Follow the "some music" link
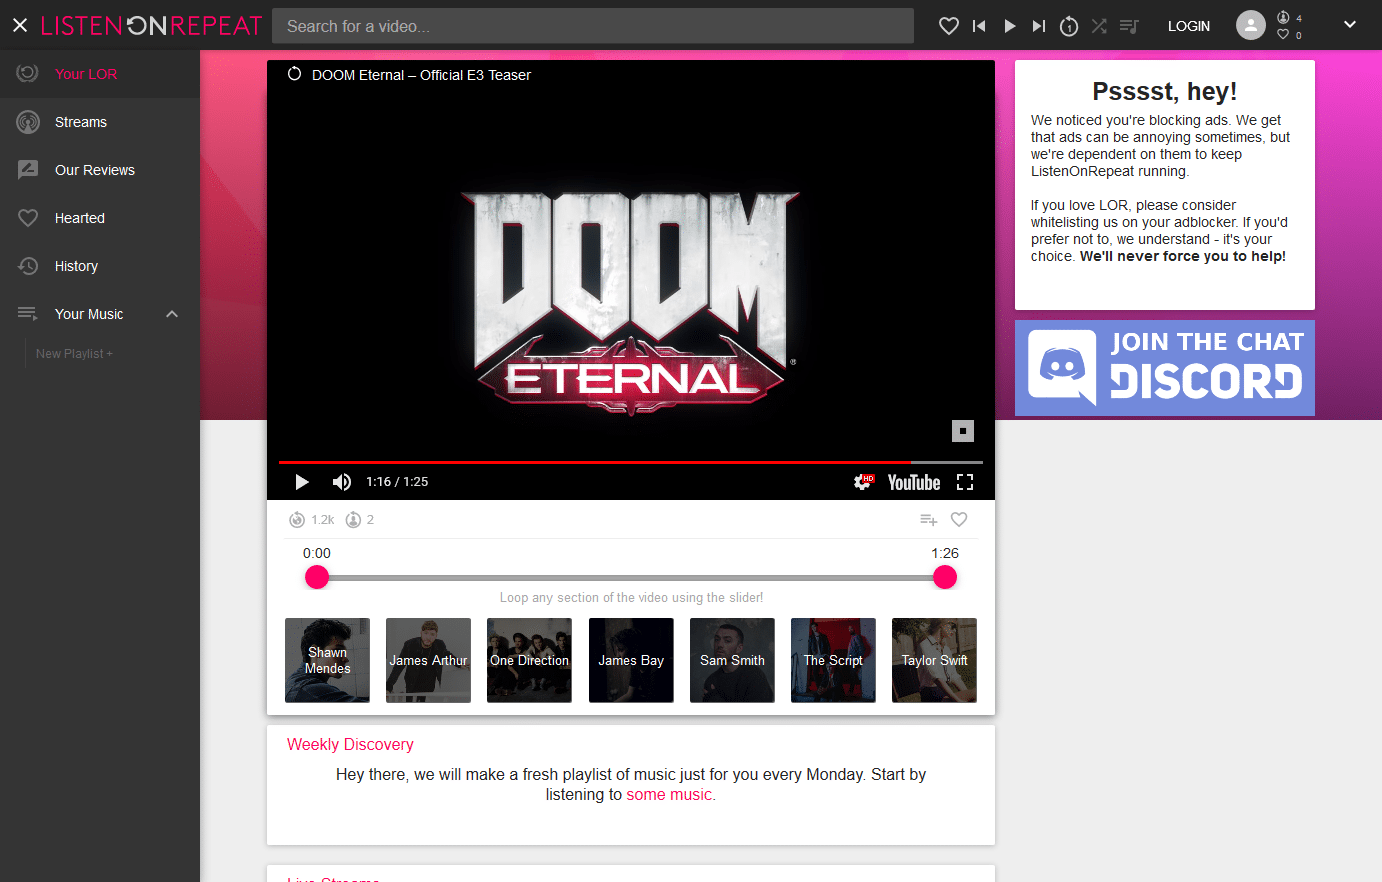The width and height of the screenshot is (1382, 882). point(670,794)
